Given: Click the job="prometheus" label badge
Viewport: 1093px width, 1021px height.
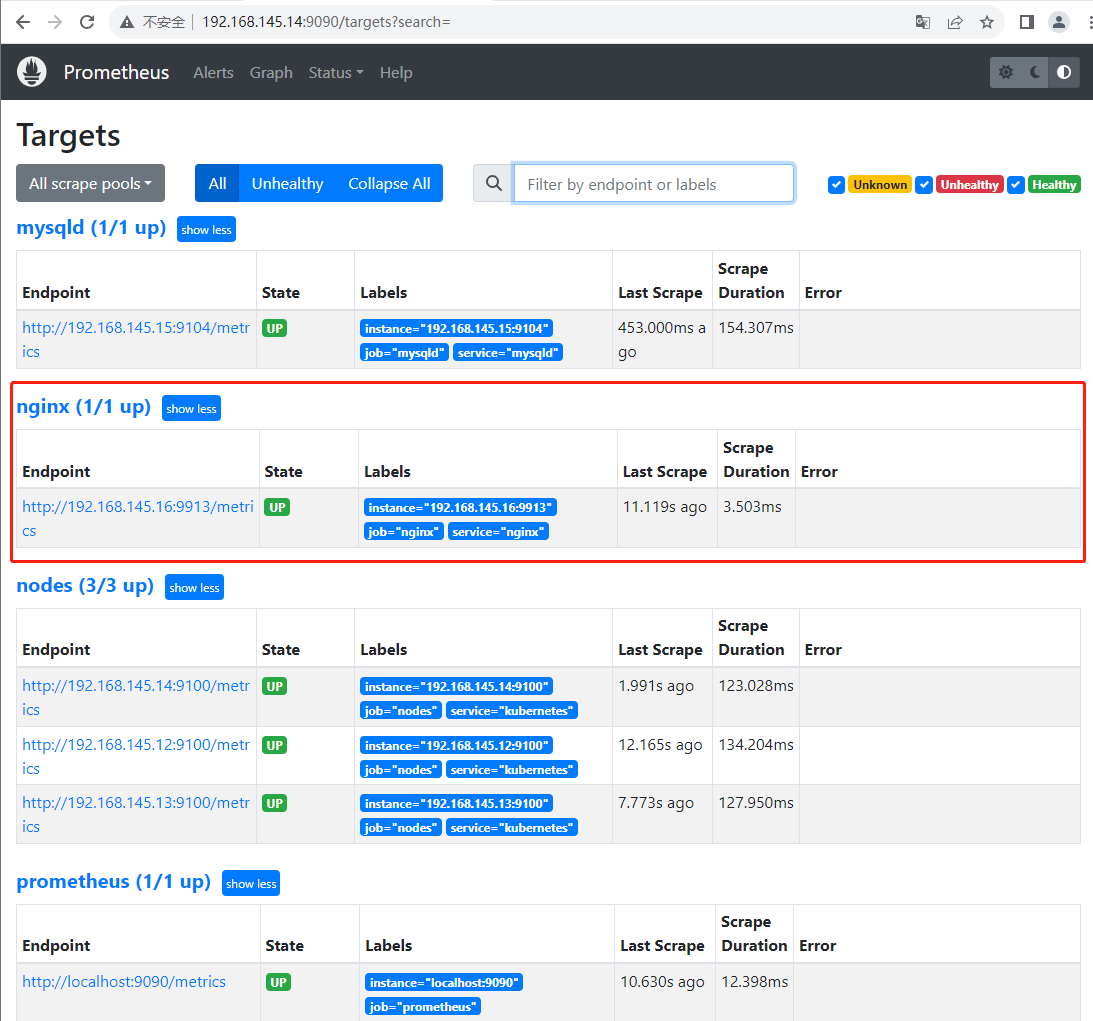Looking at the screenshot, I should coord(423,1007).
